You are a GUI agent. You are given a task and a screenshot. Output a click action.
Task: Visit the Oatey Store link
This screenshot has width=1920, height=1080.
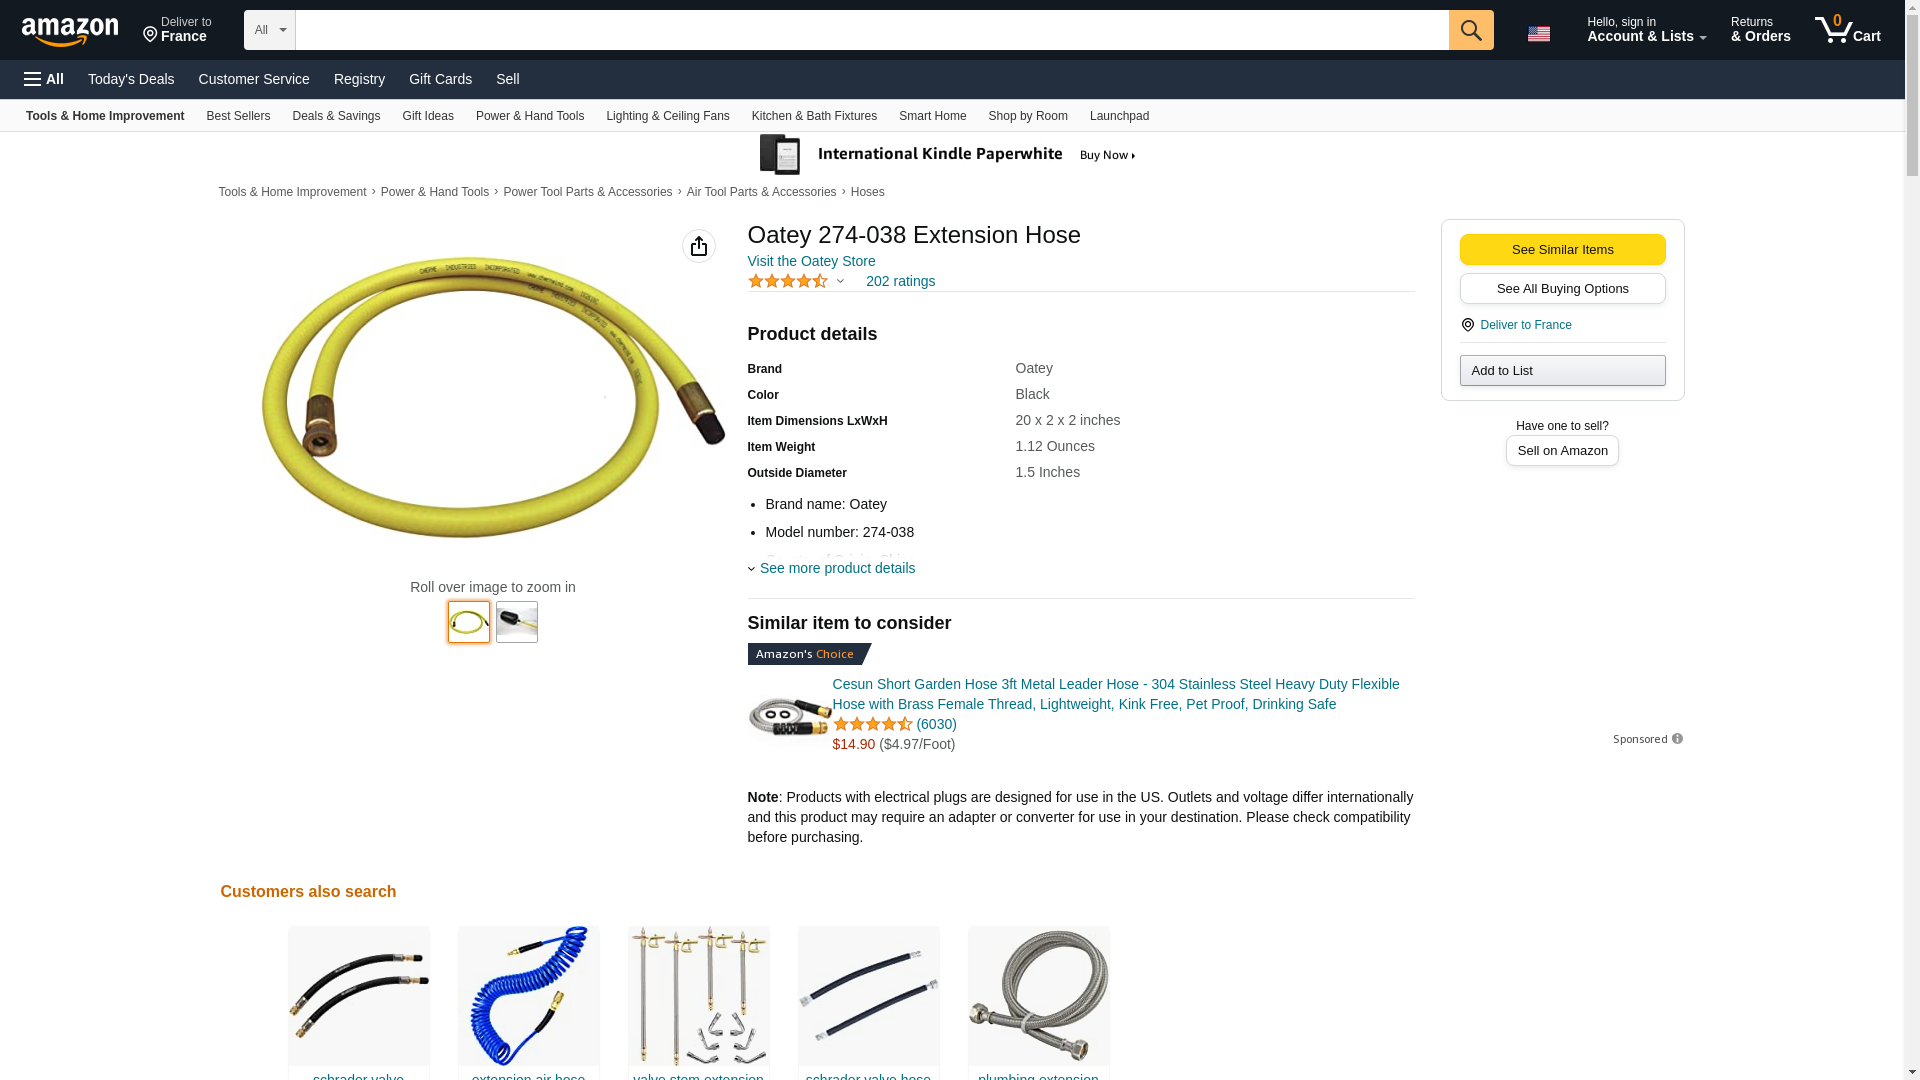click(811, 261)
